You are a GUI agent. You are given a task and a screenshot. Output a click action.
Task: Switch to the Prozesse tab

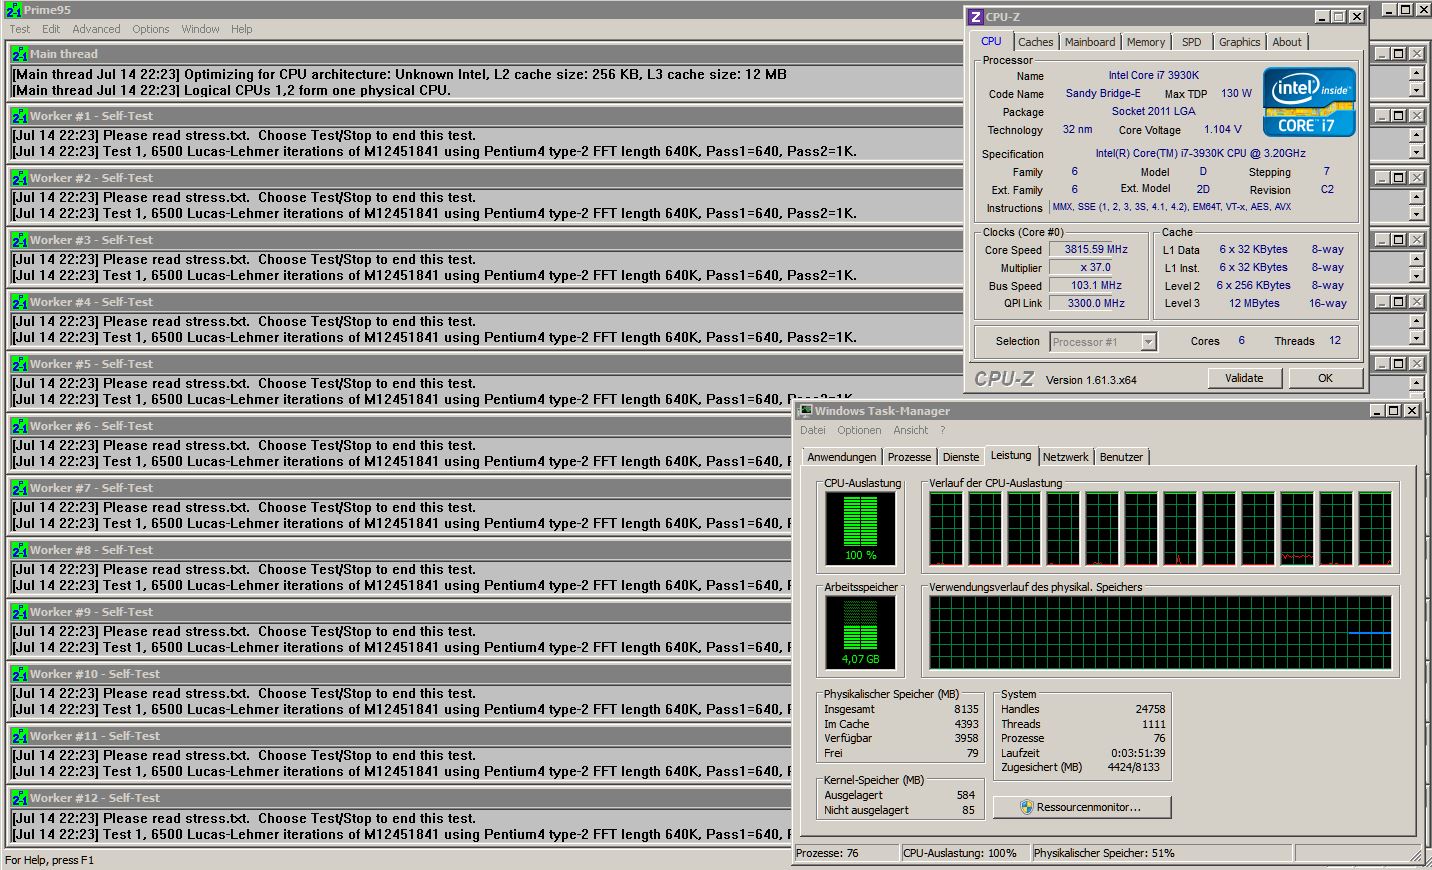pyautogui.click(x=909, y=457)
